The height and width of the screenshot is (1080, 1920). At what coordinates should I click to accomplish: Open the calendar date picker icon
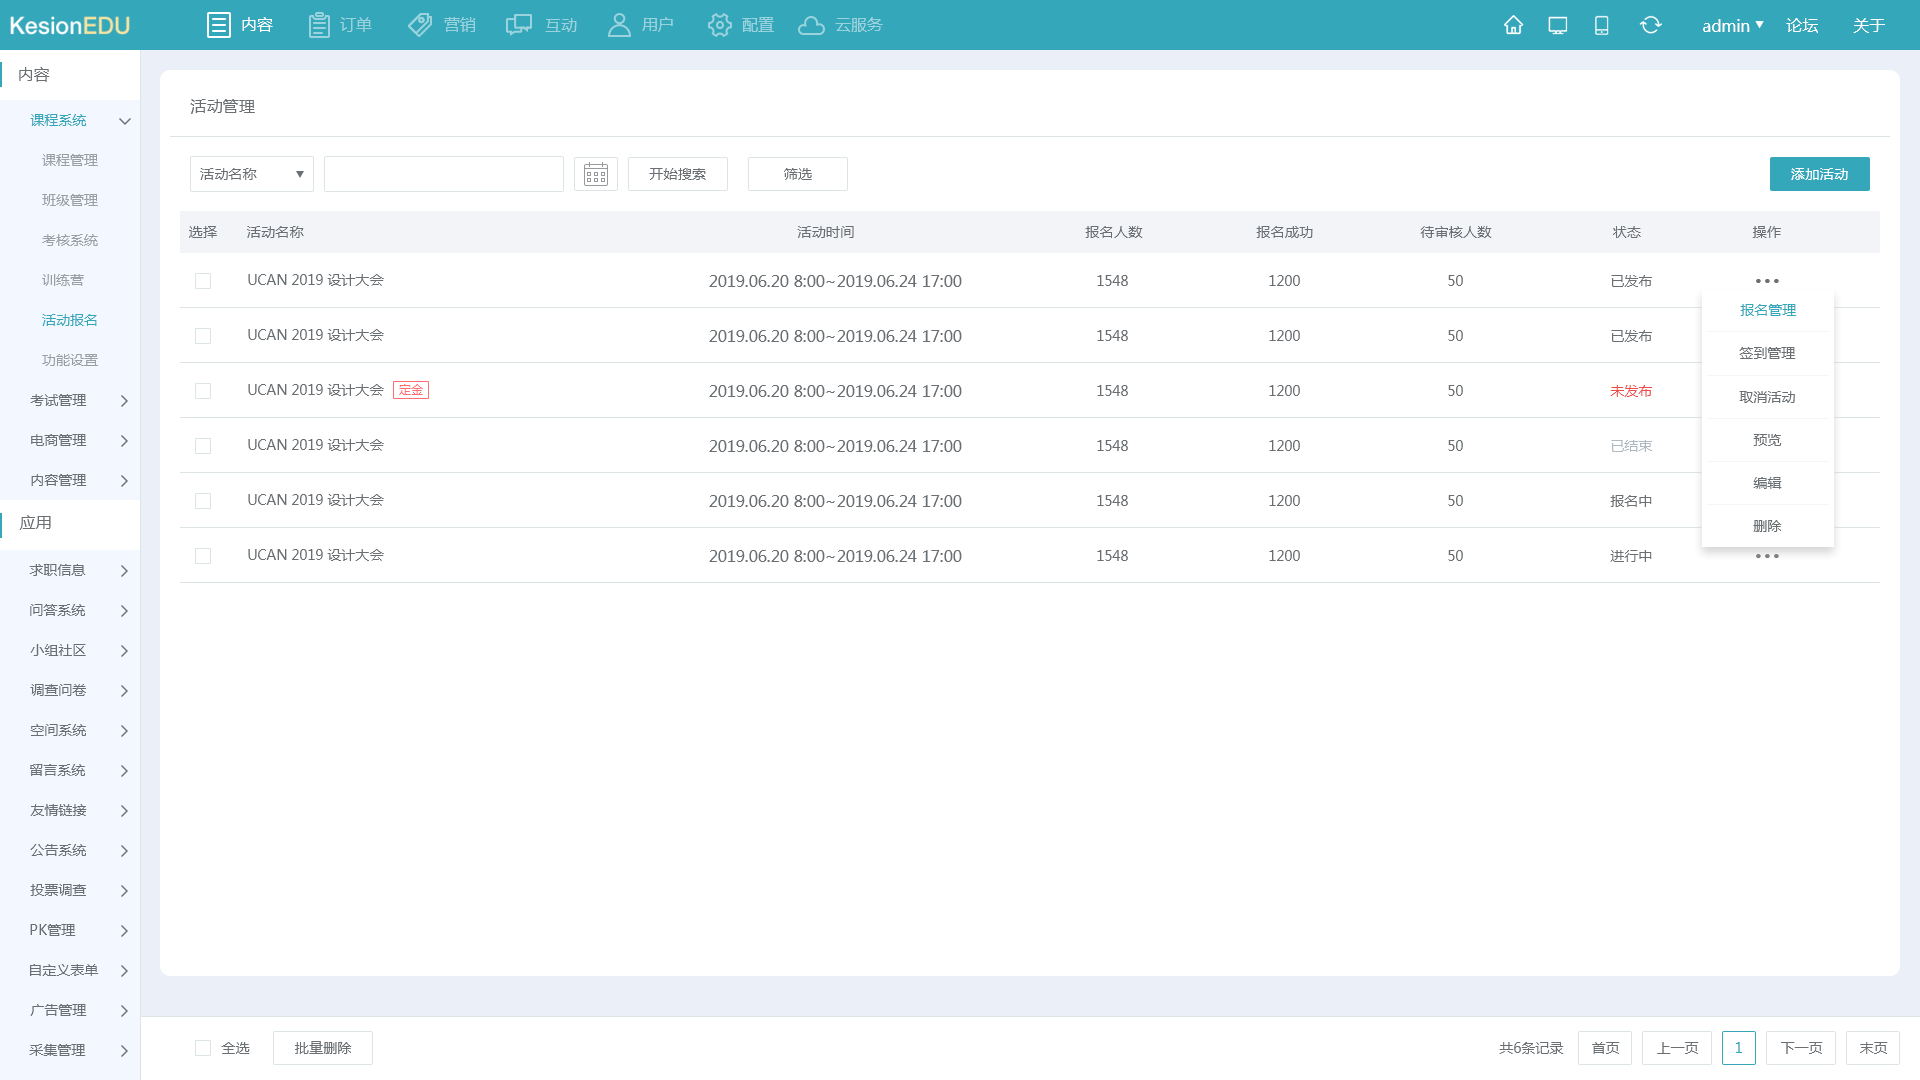[596, 174]
